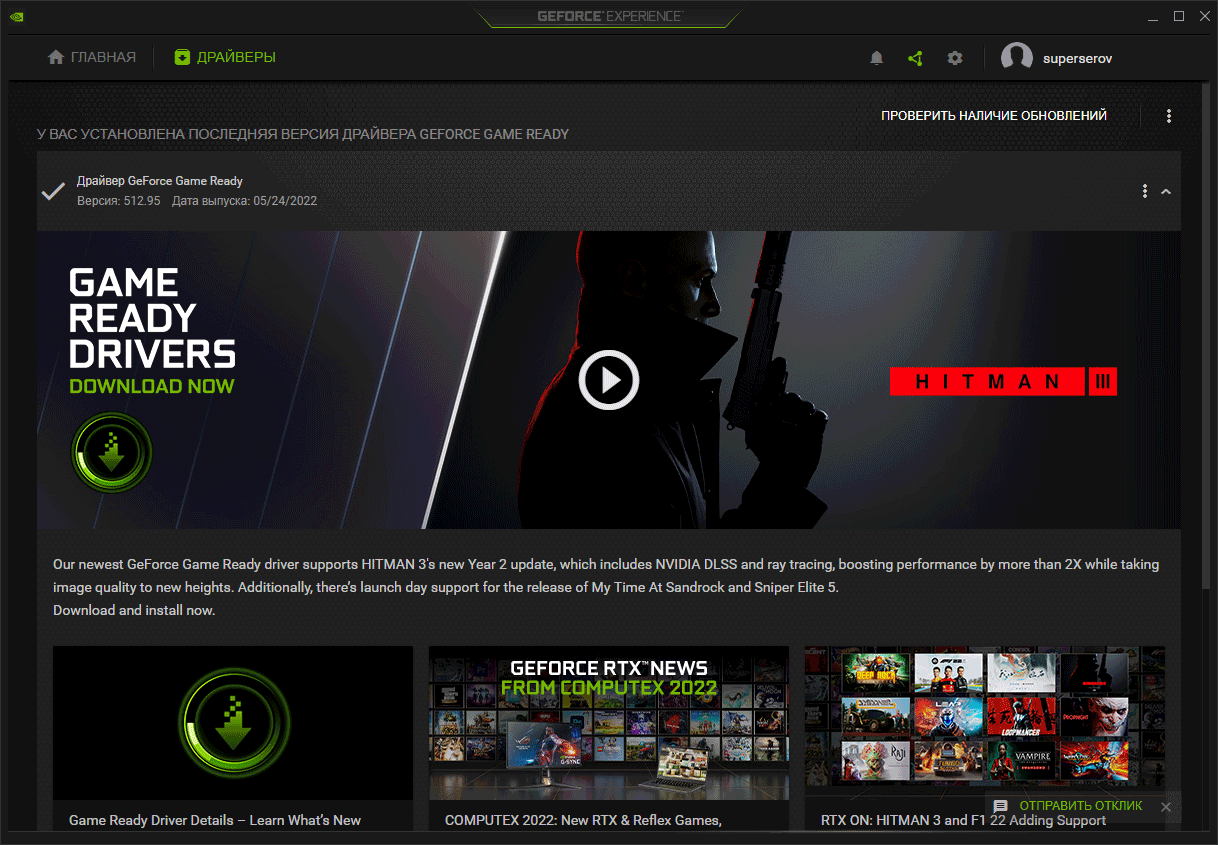The height and width of the screenshot is (845, 1218).
Task: Click the Game Ready Driver Details link
Action: (x=215, y=820)
